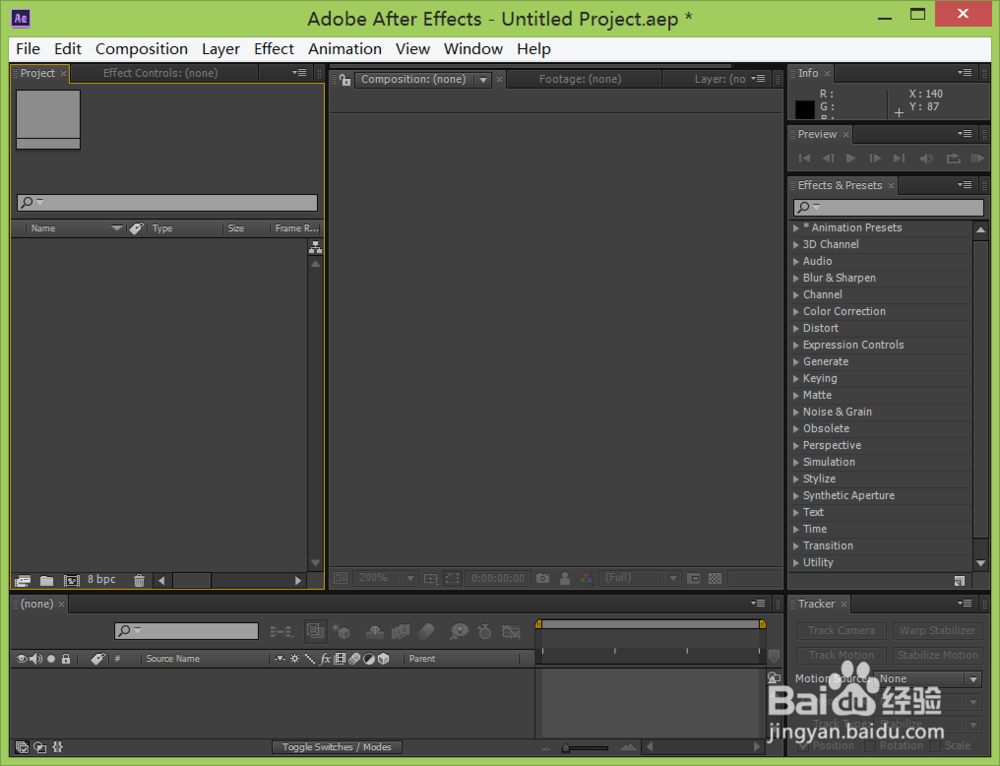Click the composition marker bin icon

[774, 656]
